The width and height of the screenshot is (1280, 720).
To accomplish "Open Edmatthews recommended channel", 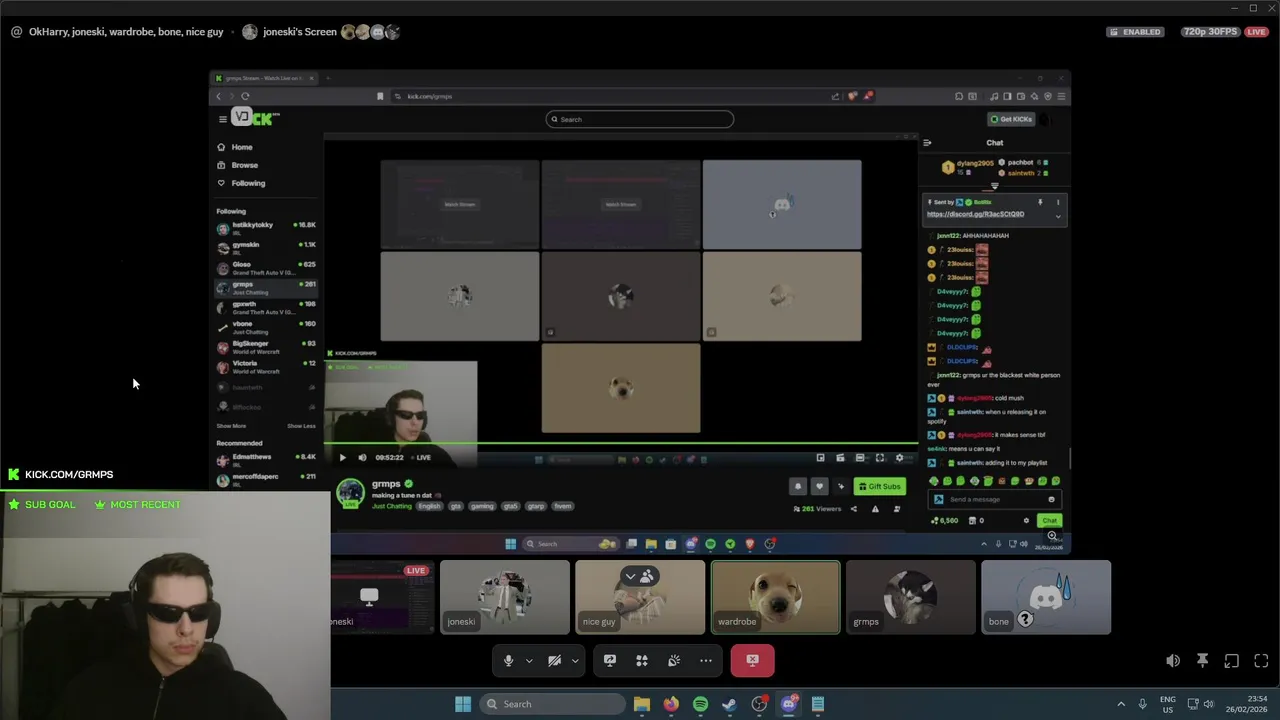I will click(266, 459).
